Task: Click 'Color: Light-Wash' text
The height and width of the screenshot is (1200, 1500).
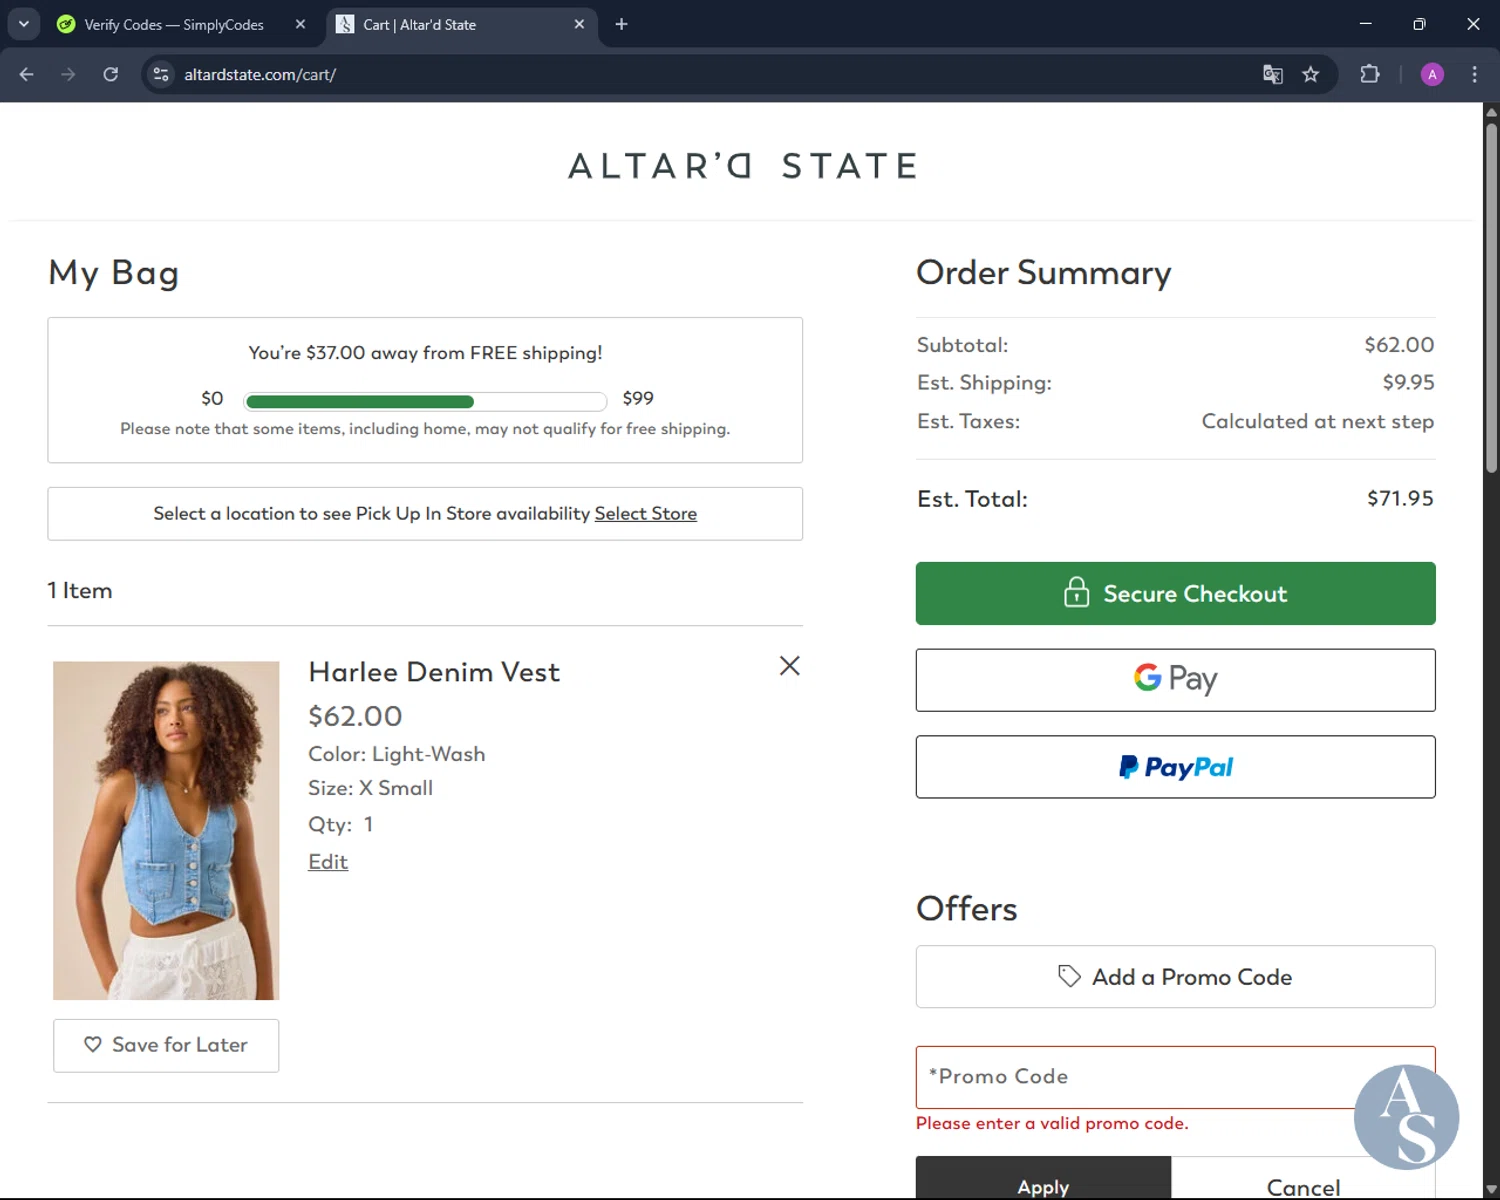Action: coord(396,754)
